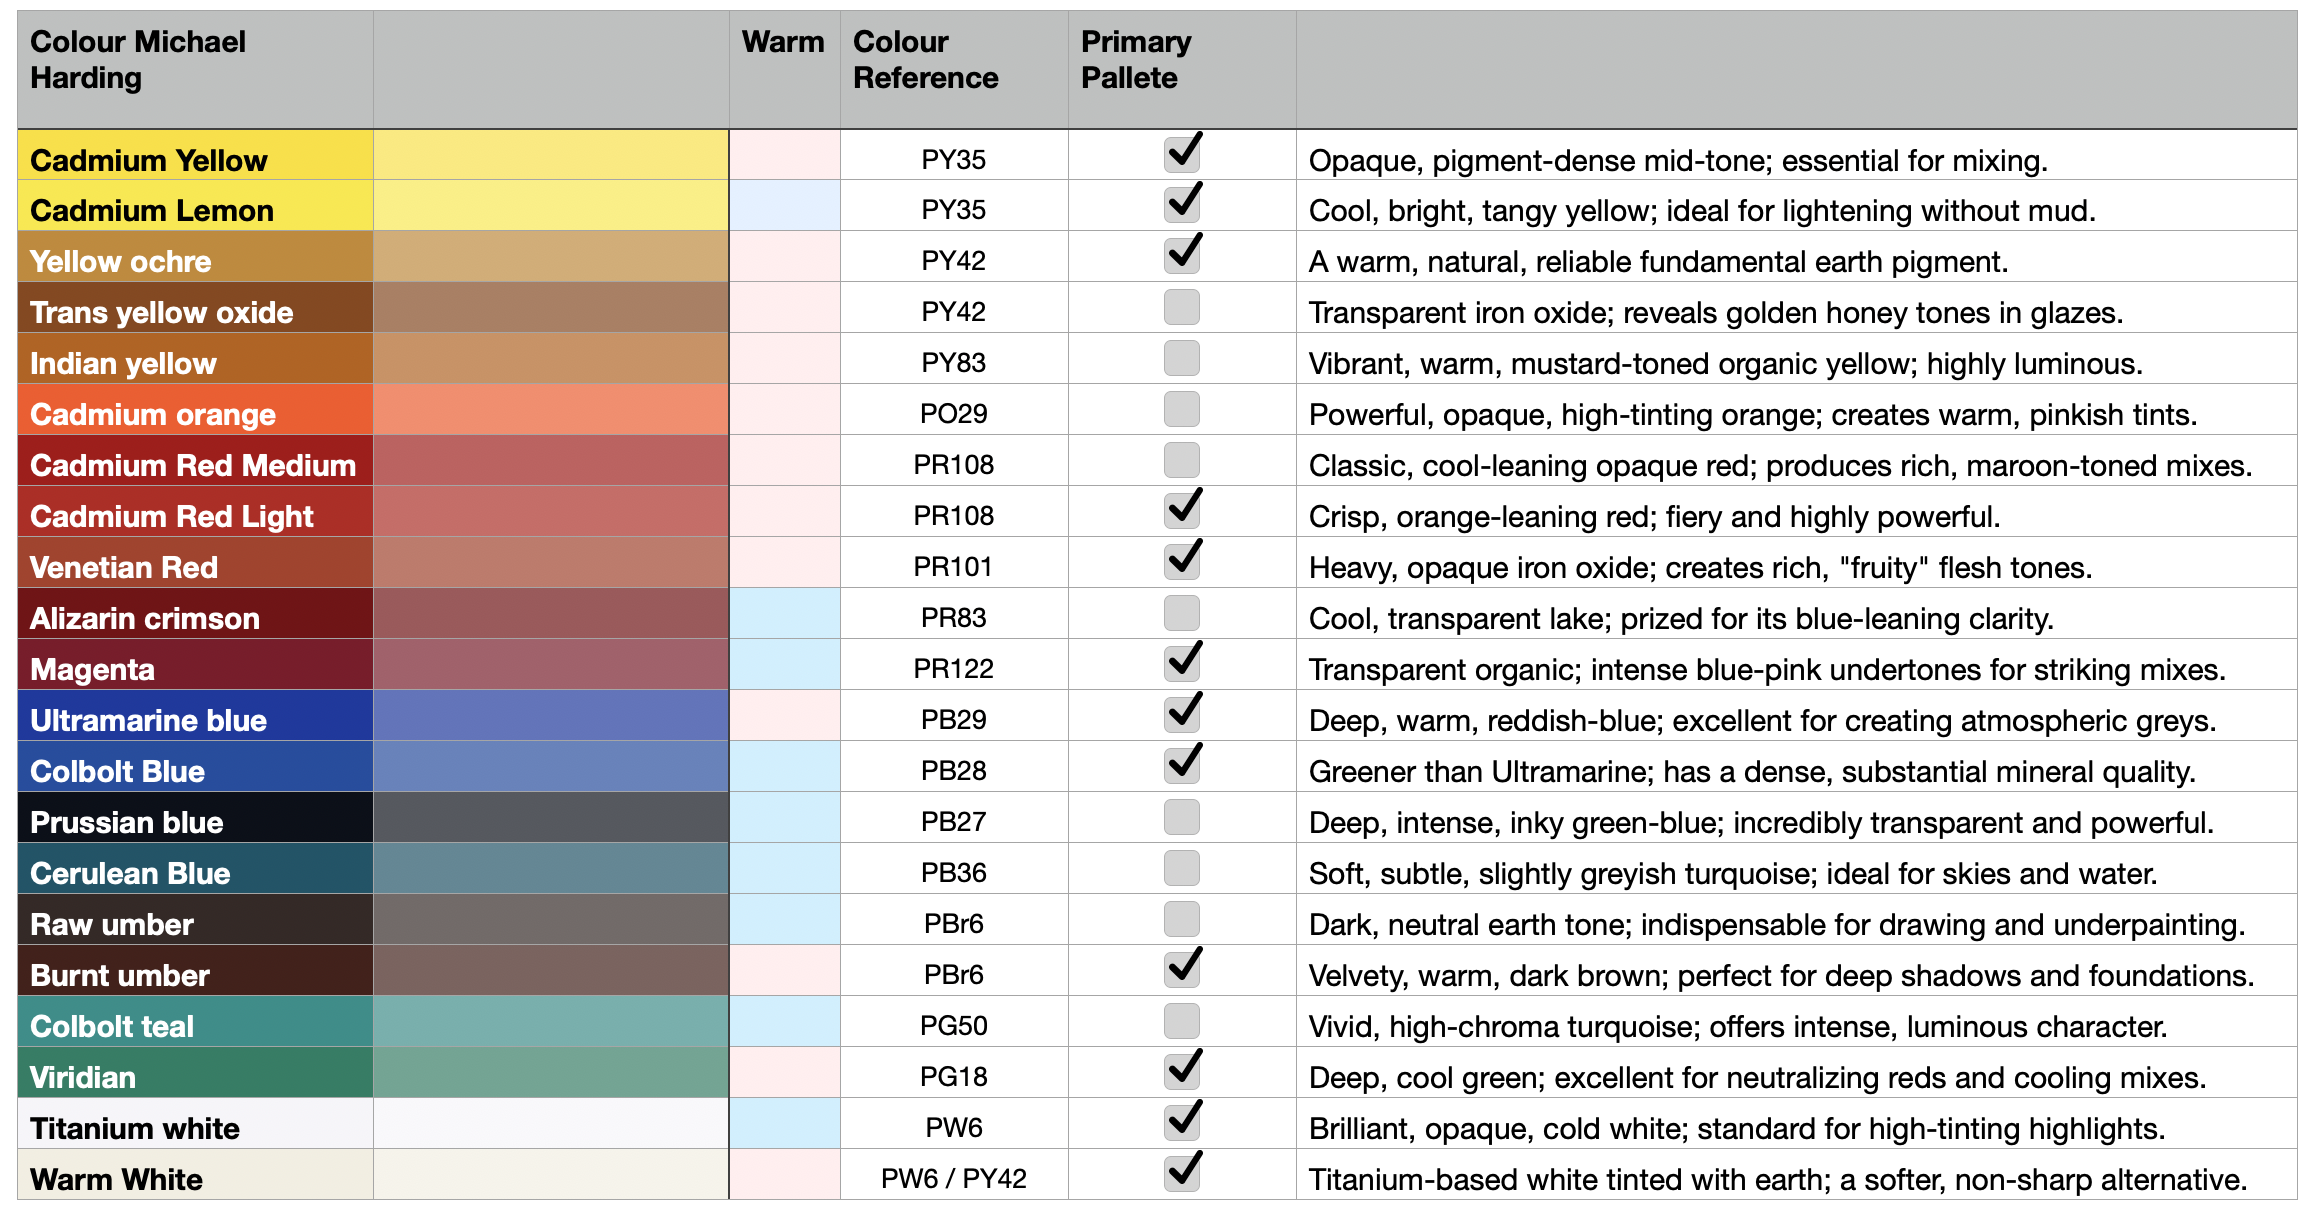Toggle the Ultramarine blue palette checkbox
This screenshot has height=1212, width=2318.
[x=1182, y=715]
